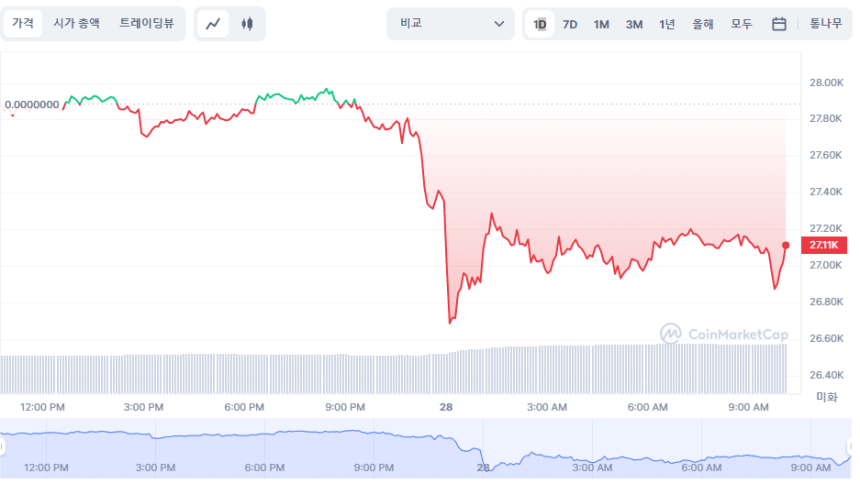Select the 7D time range

point(570,24)
